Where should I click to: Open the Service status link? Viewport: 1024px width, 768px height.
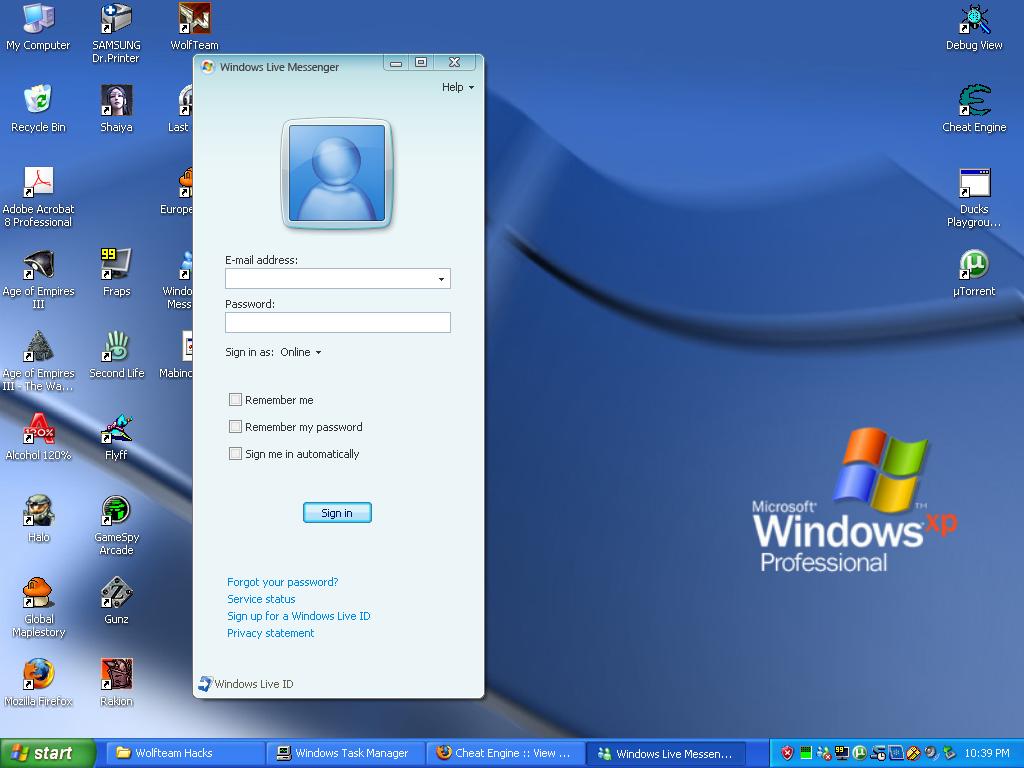(x=261, y=599)
